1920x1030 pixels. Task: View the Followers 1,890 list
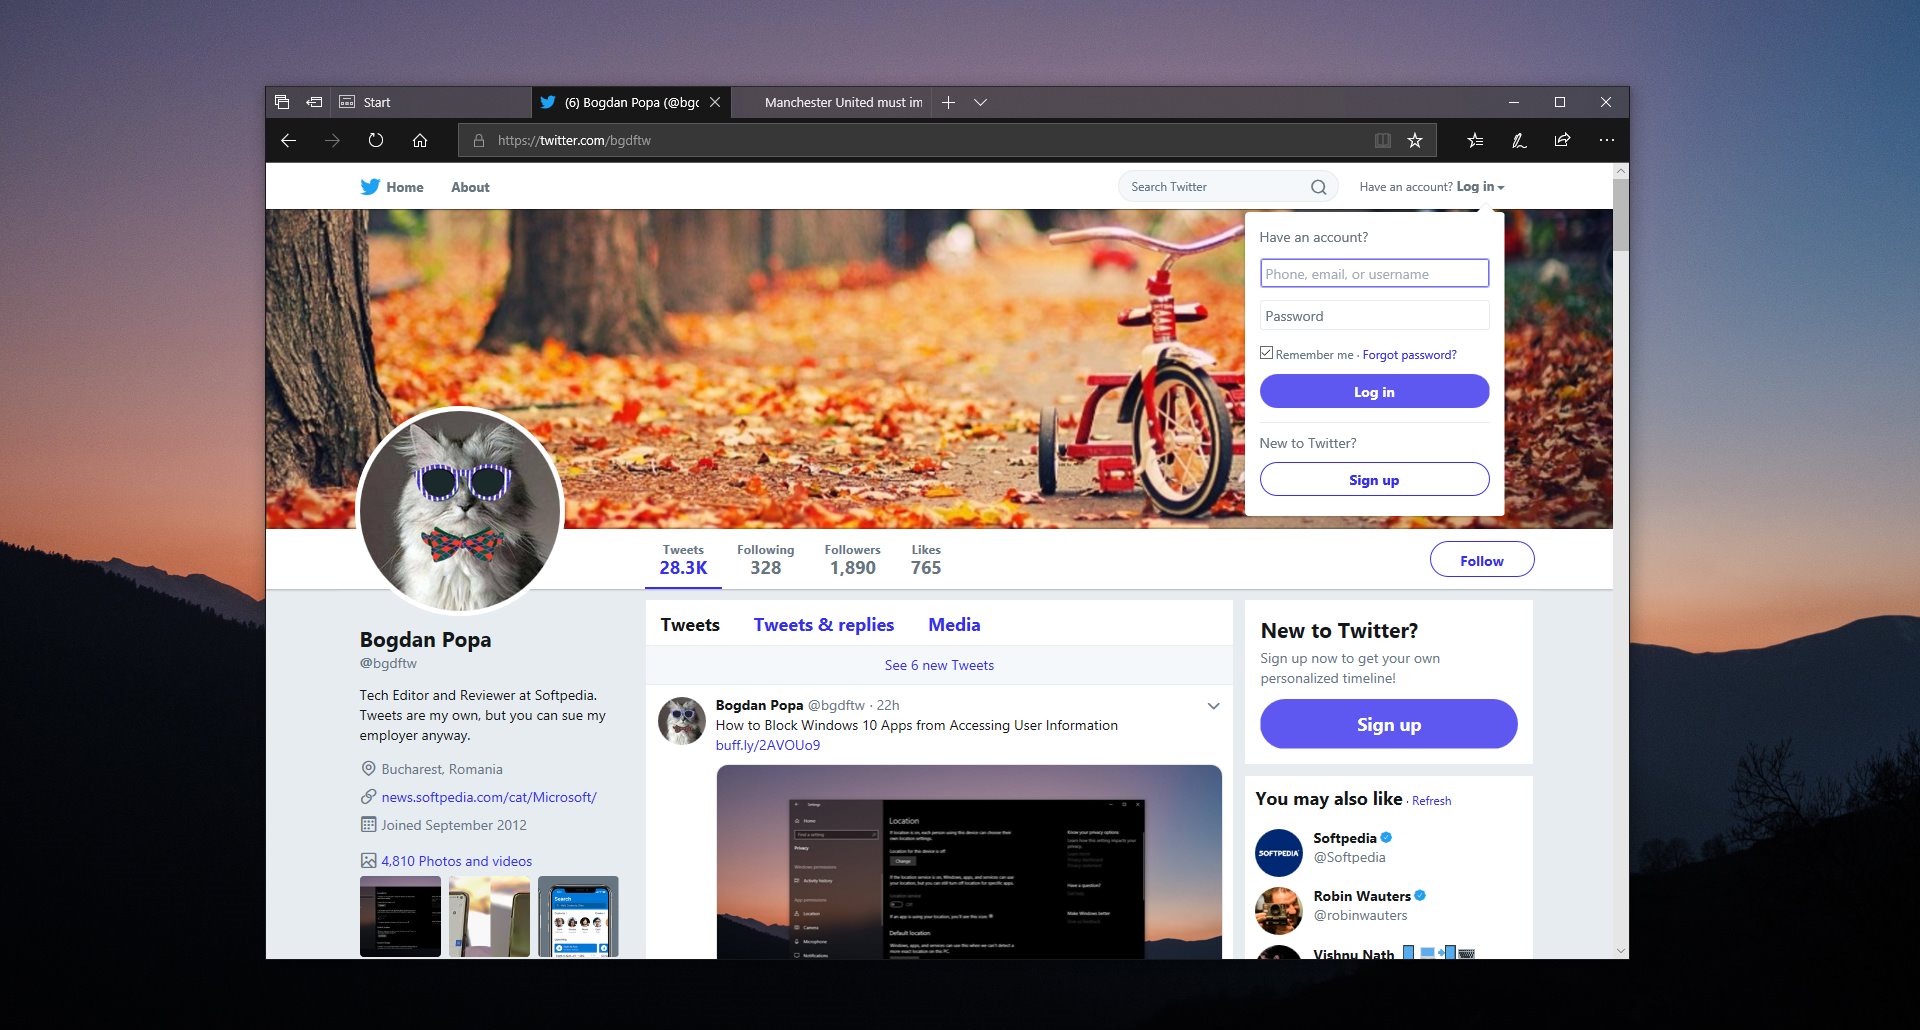click(x=853, y=560)
